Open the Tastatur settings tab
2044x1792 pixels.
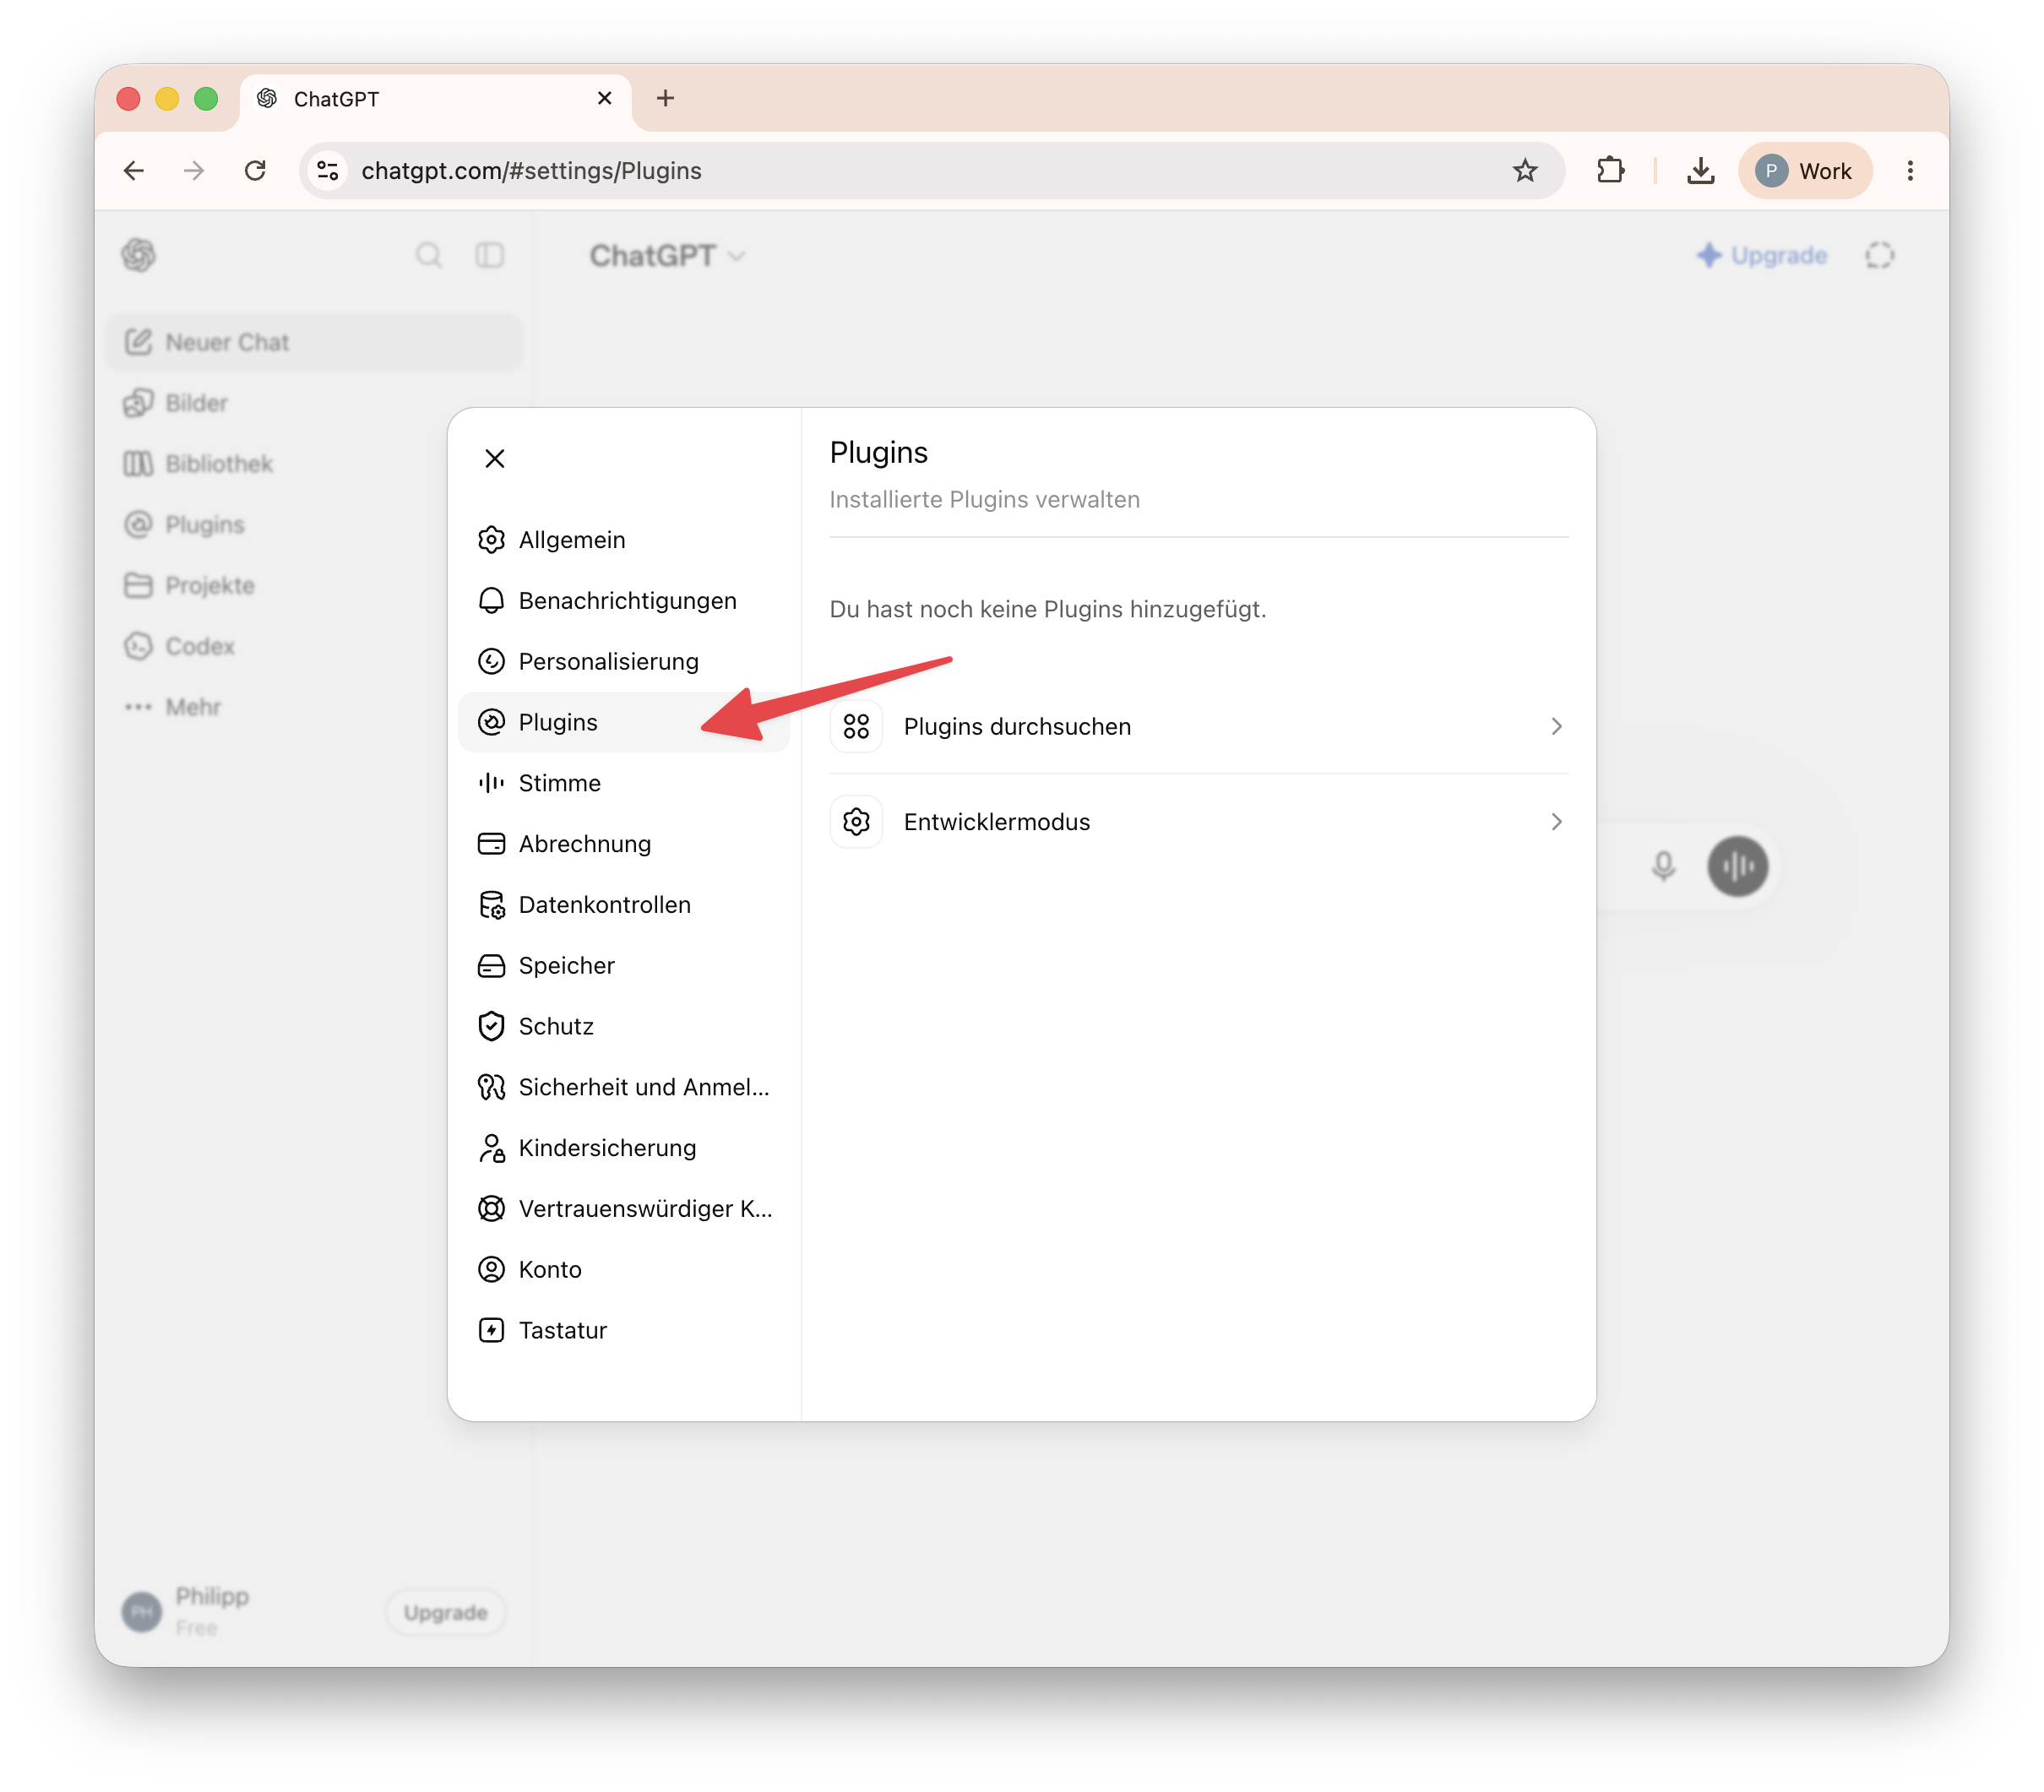(x=623, y=1330)
